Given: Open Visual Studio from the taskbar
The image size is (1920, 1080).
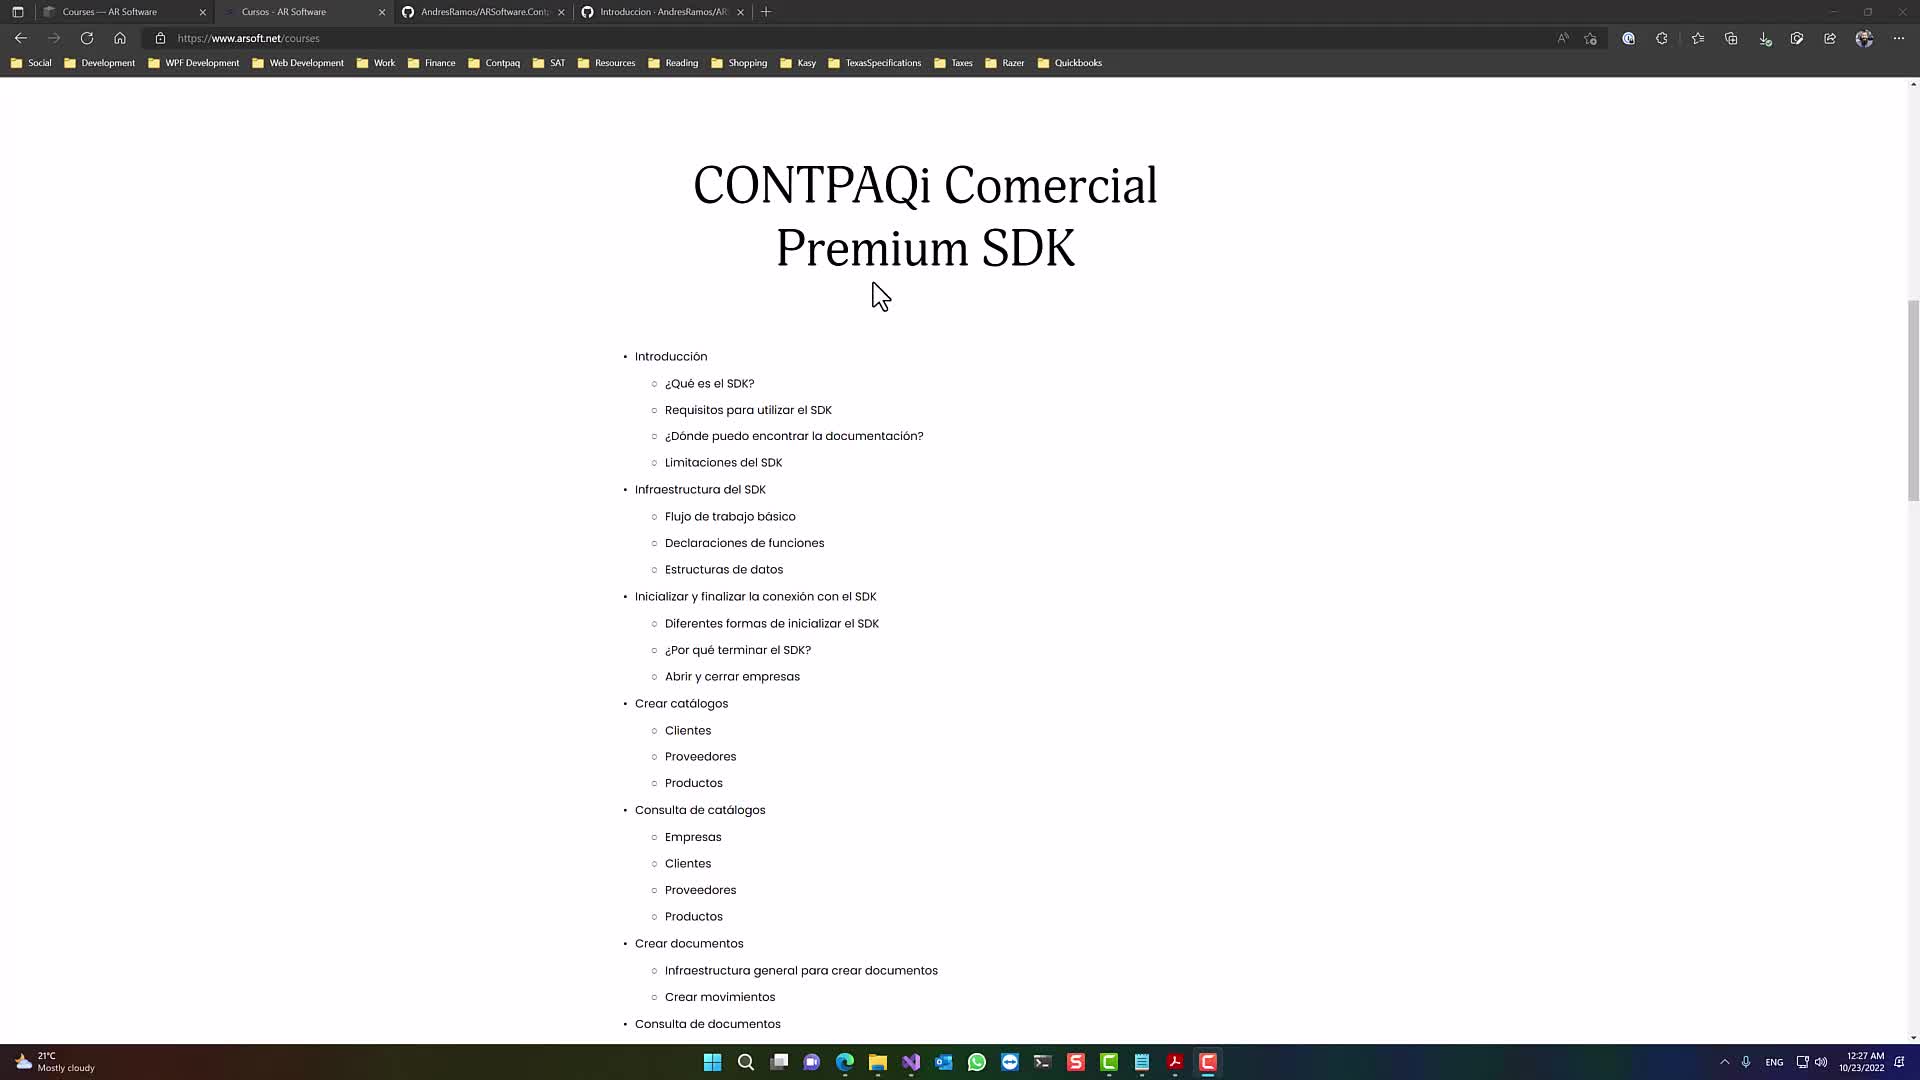Looking at the screenshot, I should point(911,1062).
